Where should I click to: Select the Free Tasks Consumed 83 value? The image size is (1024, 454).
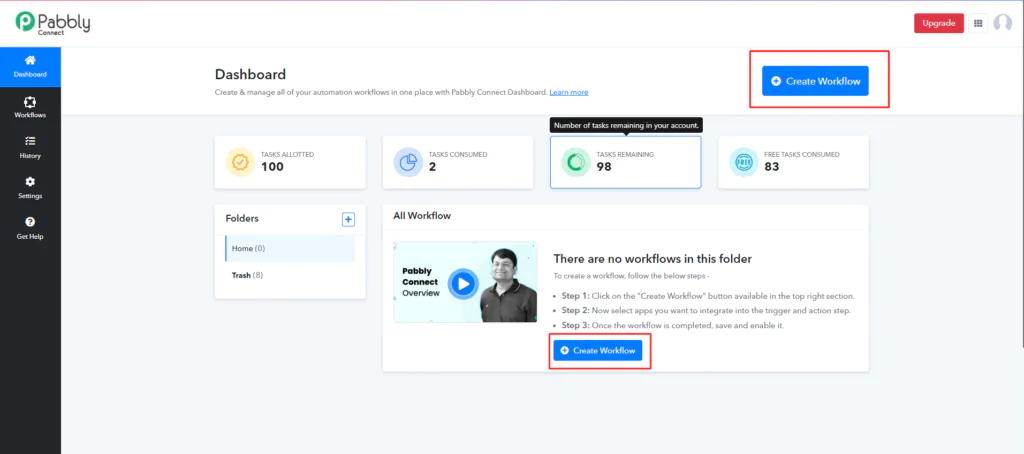772,167
